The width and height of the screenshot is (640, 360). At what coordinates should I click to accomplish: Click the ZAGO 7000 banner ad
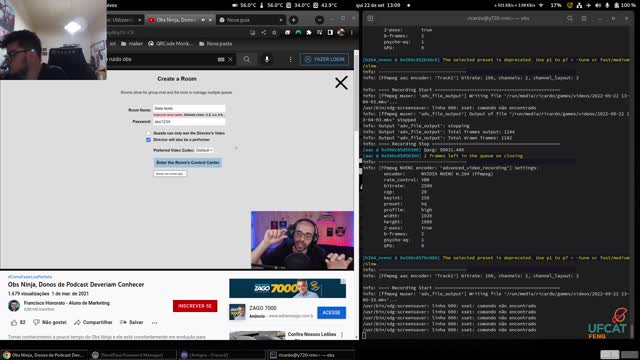pos(287,289)
